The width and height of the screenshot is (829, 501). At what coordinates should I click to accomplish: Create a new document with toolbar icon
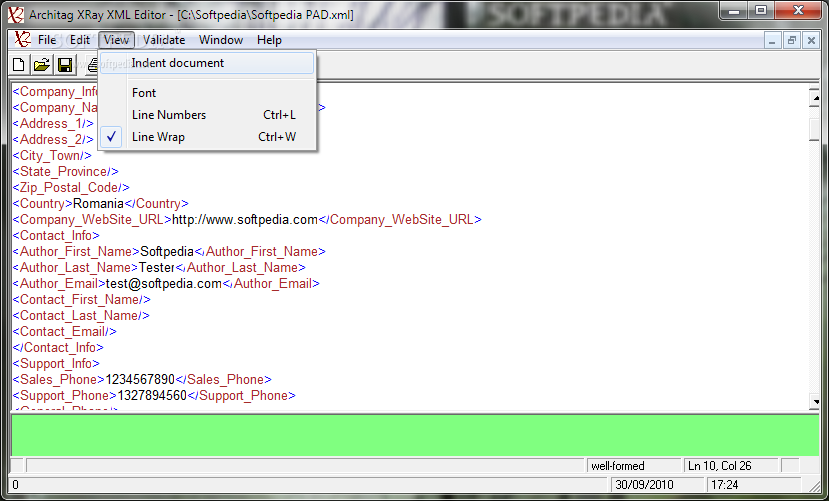[19, 65]
